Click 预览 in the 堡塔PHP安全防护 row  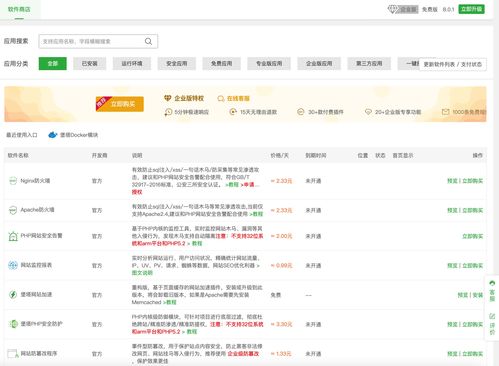click(x=452, y=324)
